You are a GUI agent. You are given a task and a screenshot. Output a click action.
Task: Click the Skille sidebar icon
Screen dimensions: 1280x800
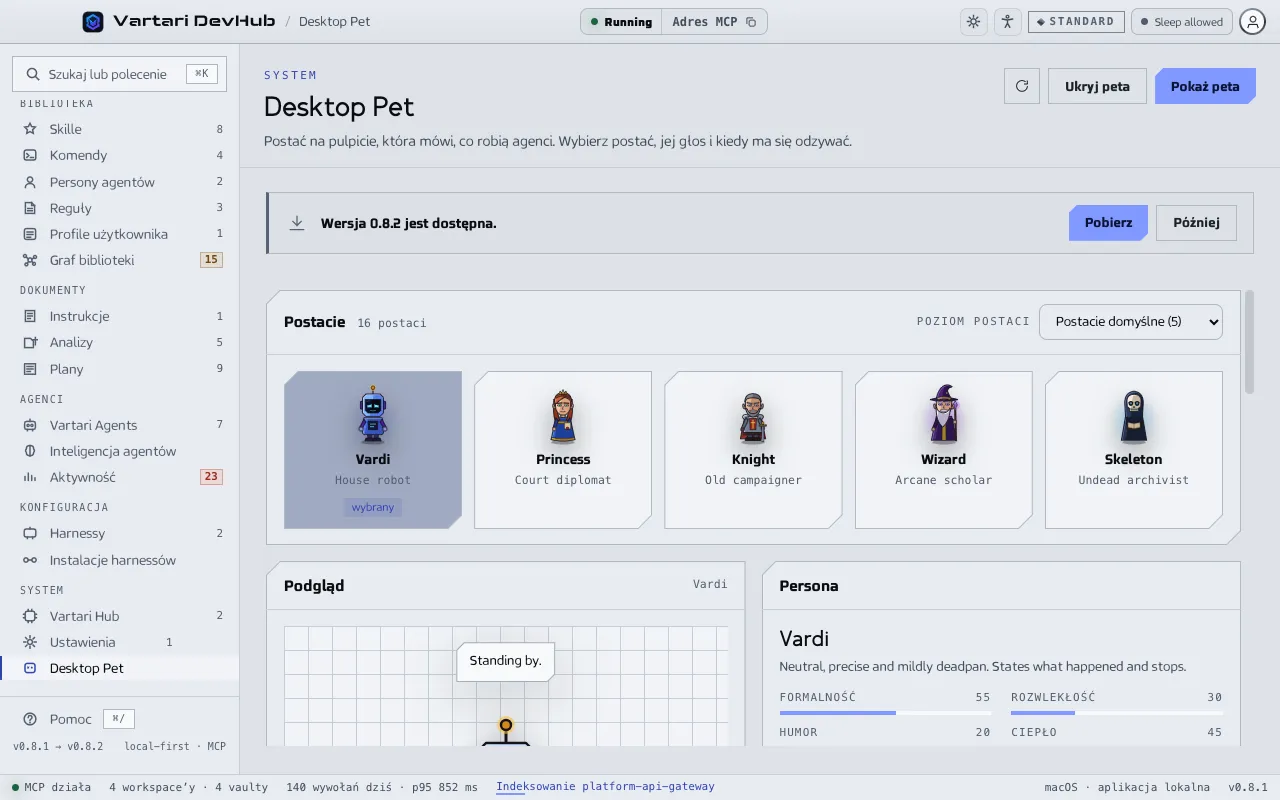point(30,129)
